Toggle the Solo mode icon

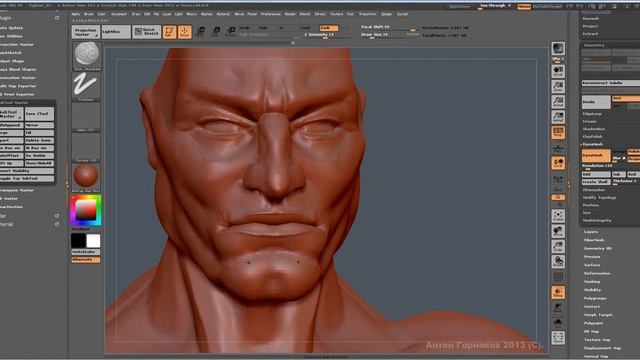(x=558, y=323)
